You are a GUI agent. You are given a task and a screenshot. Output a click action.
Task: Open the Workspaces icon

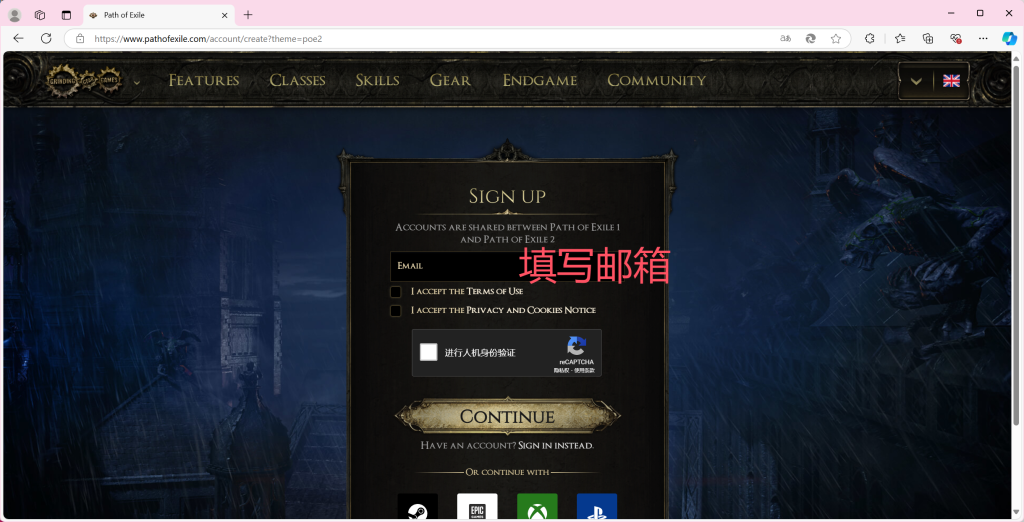coord(40,15)
